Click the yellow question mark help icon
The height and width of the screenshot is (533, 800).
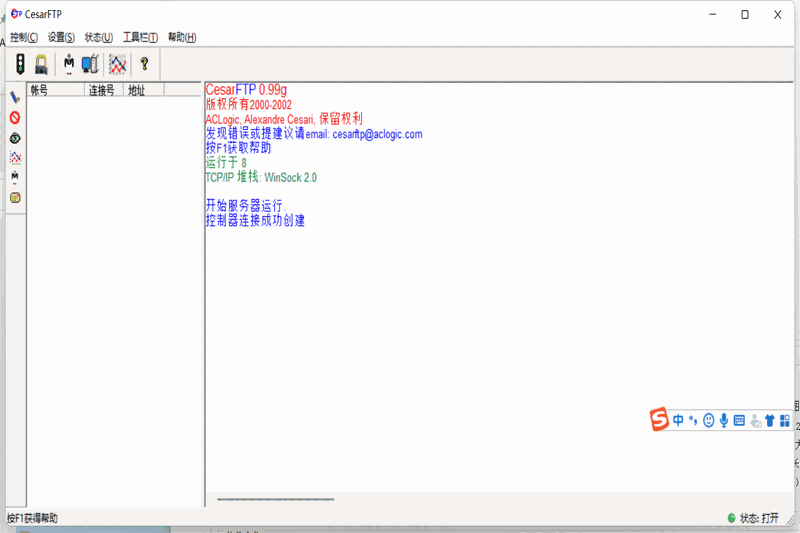pos(144,64)
